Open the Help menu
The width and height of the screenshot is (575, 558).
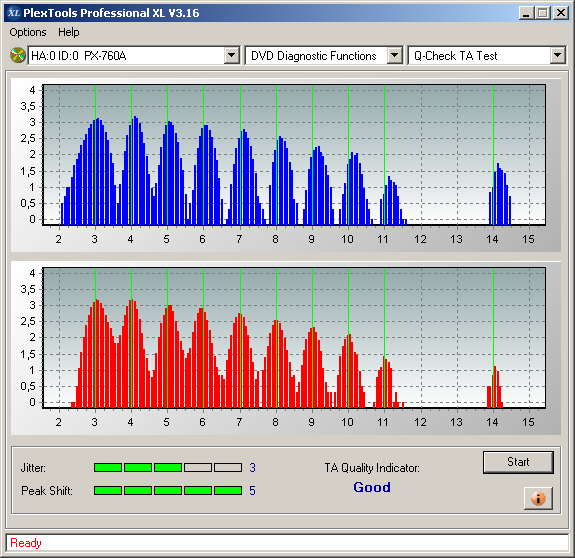(x=69, y=32)
